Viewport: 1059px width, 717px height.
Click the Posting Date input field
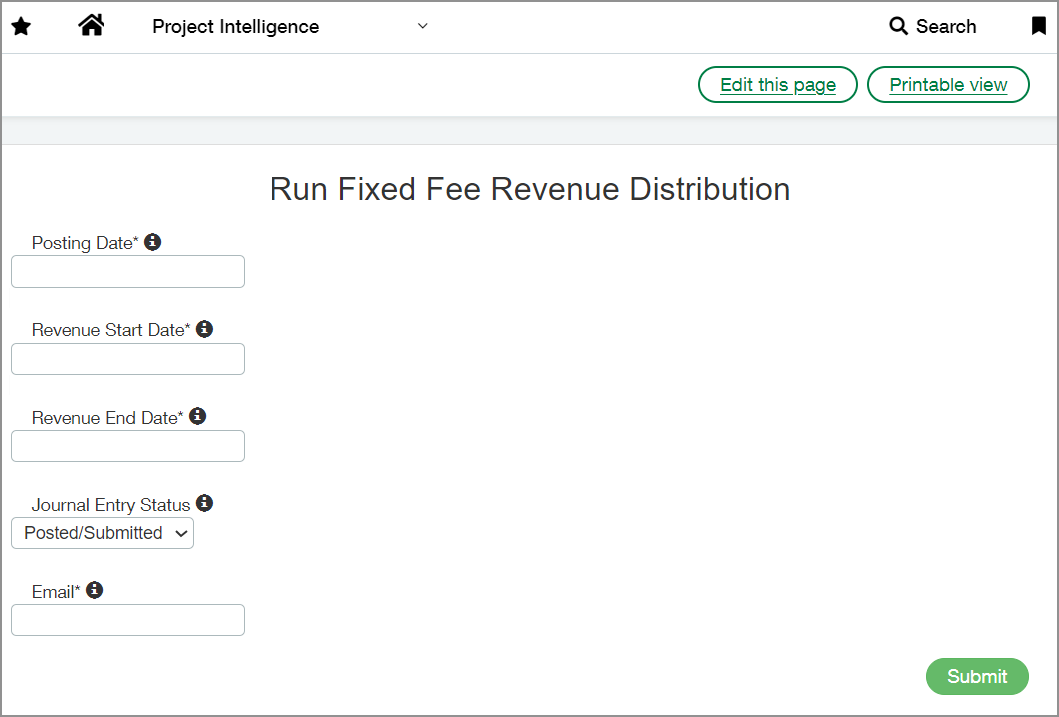127,271
